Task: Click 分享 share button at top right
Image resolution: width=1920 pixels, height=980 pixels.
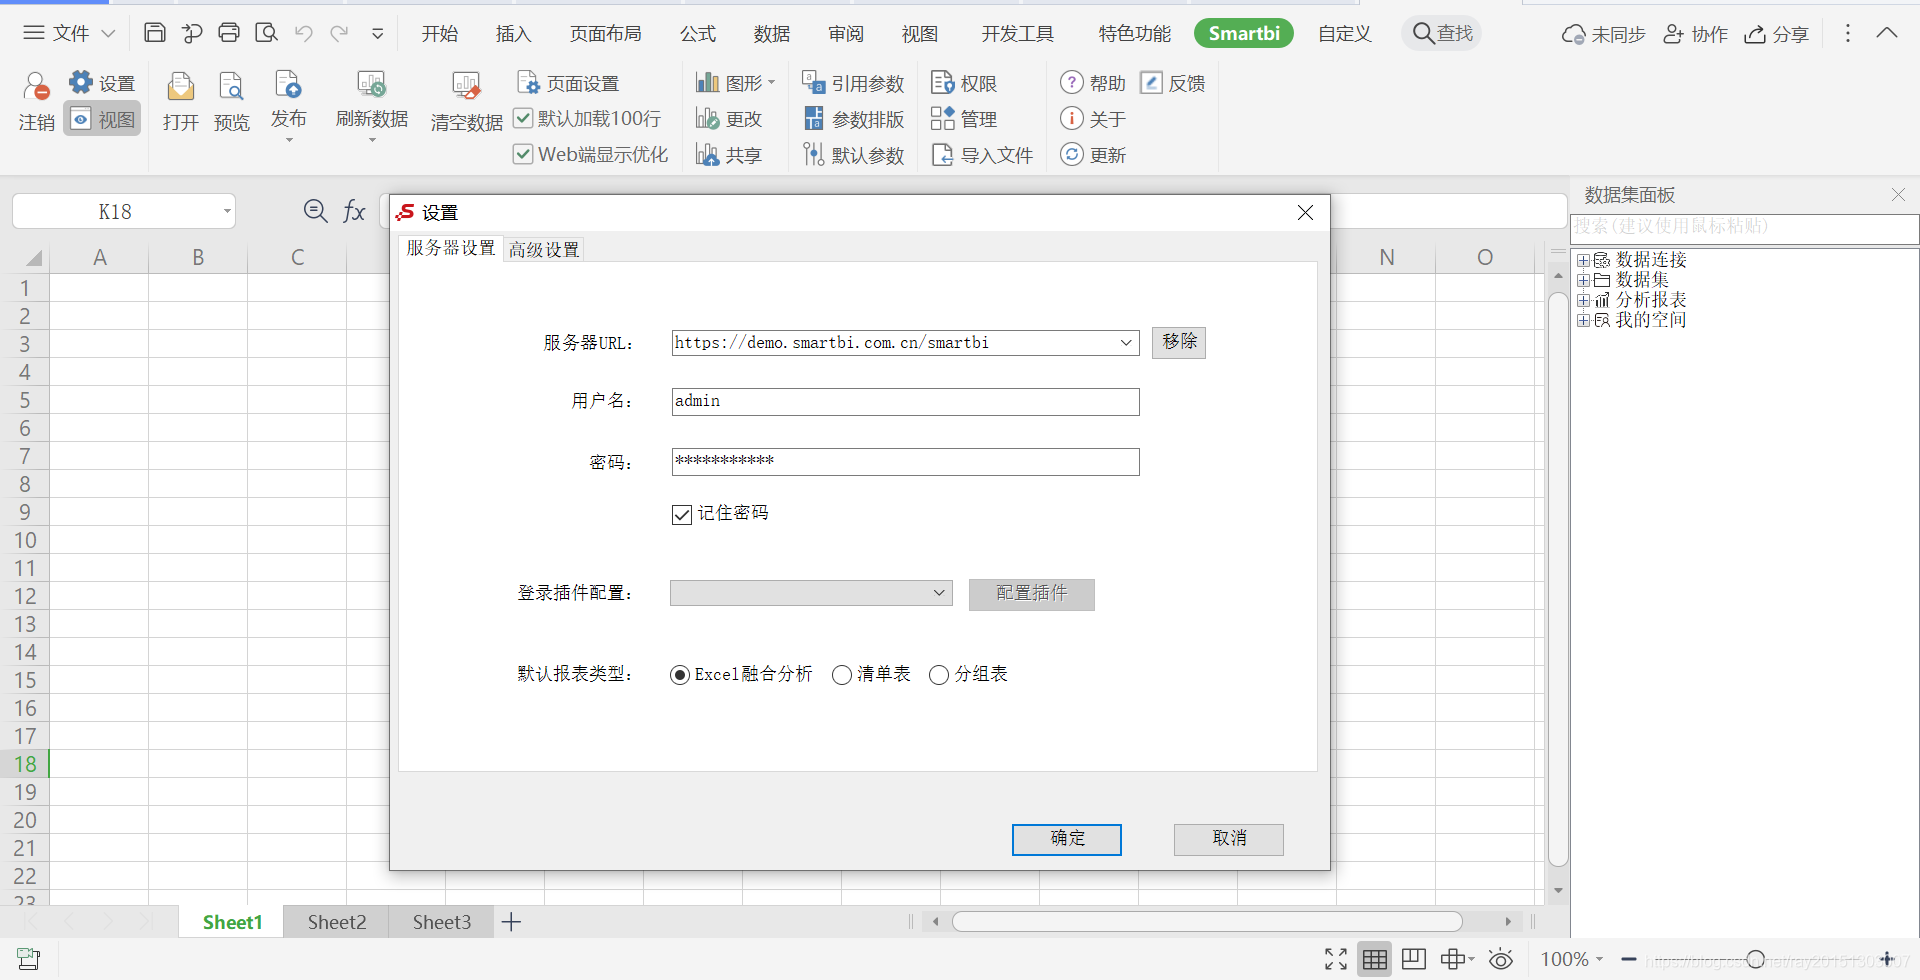Action: [1777, 34]
